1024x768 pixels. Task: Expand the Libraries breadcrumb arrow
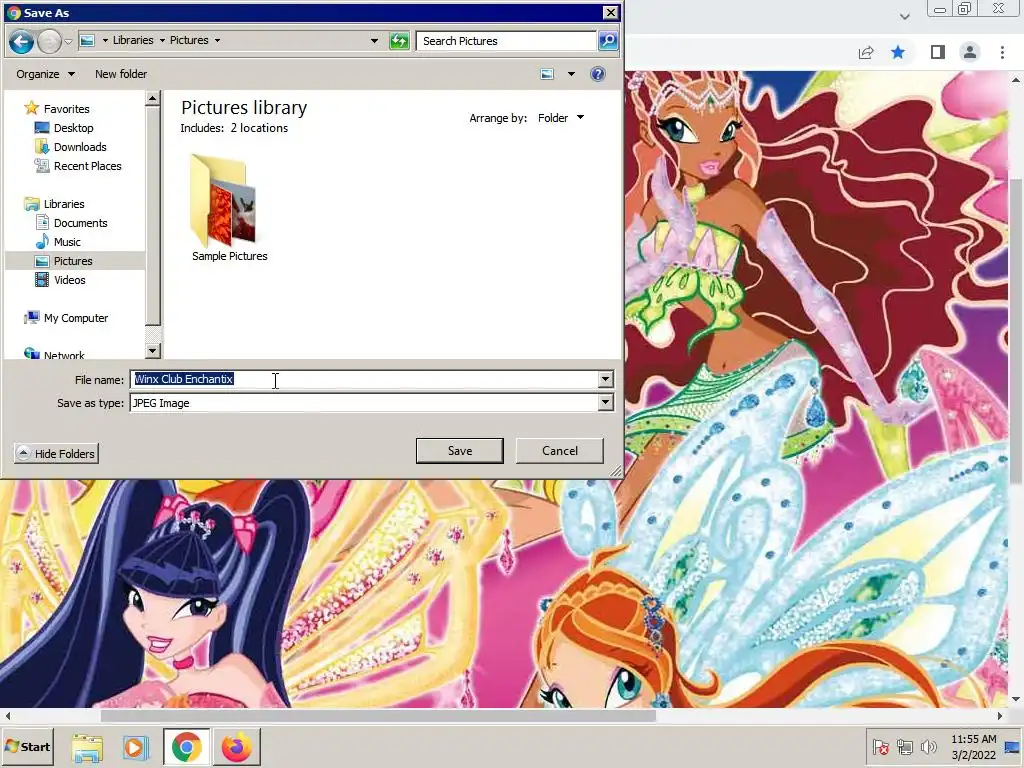tap(162, 40)
